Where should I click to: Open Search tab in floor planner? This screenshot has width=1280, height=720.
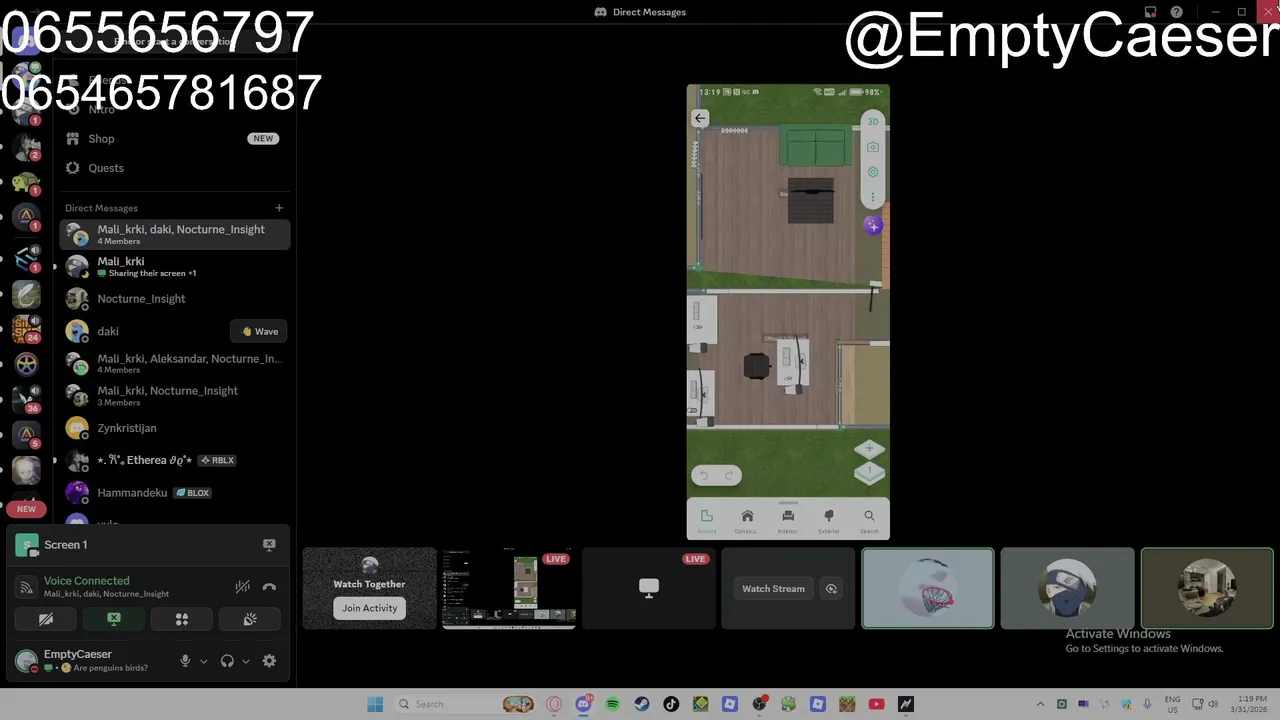869,520
